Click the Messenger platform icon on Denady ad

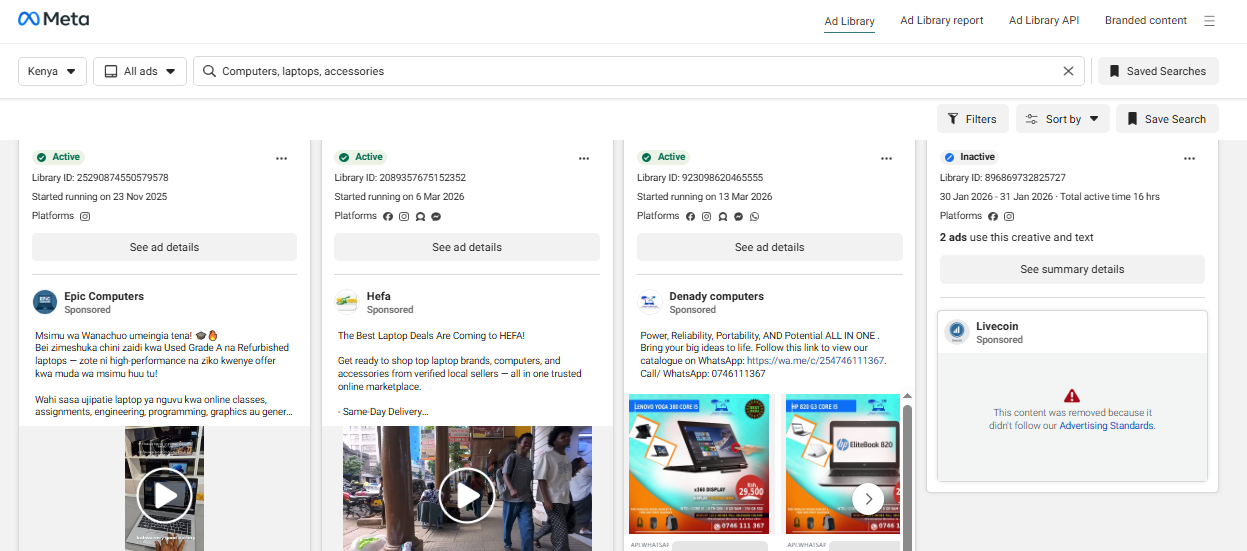[x=738, y=216]
